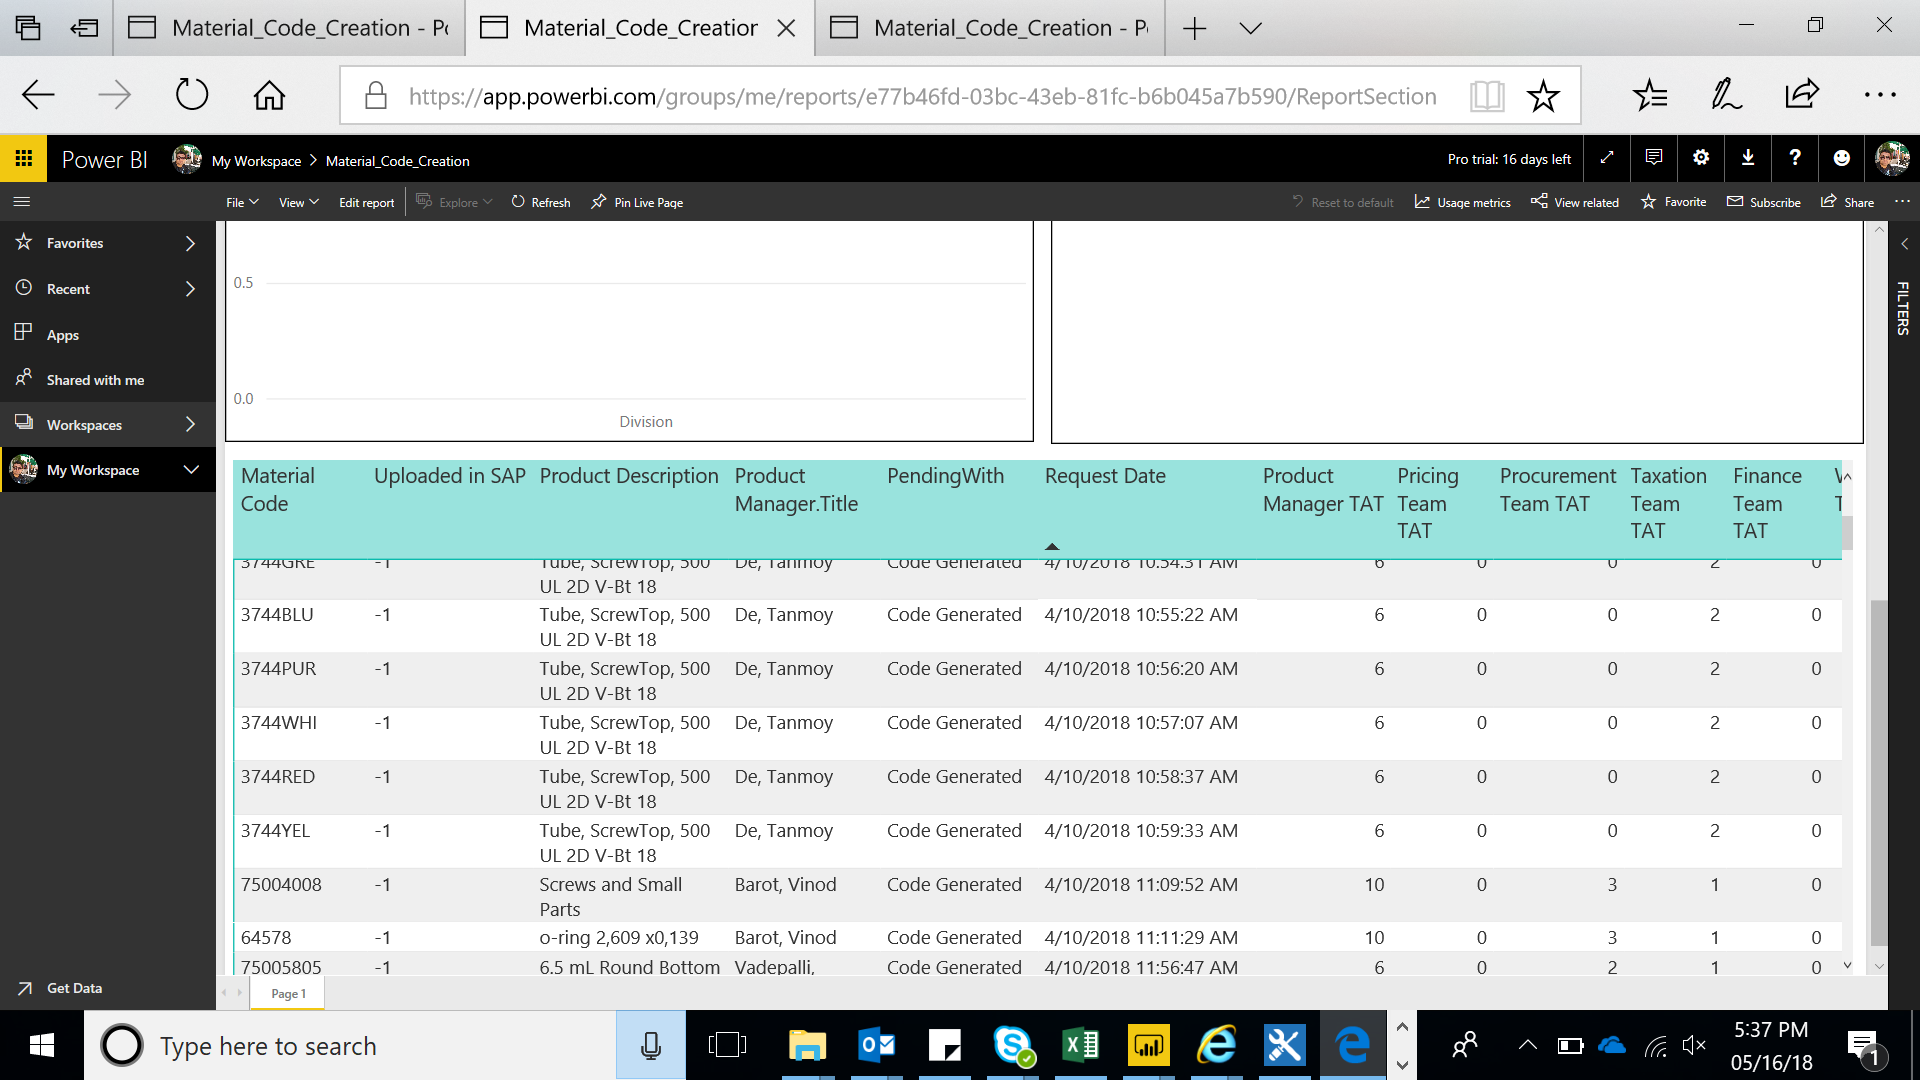Click the browser address bar URL
The width and height of the screenshot is (1920, 1080).
point(922,96)
